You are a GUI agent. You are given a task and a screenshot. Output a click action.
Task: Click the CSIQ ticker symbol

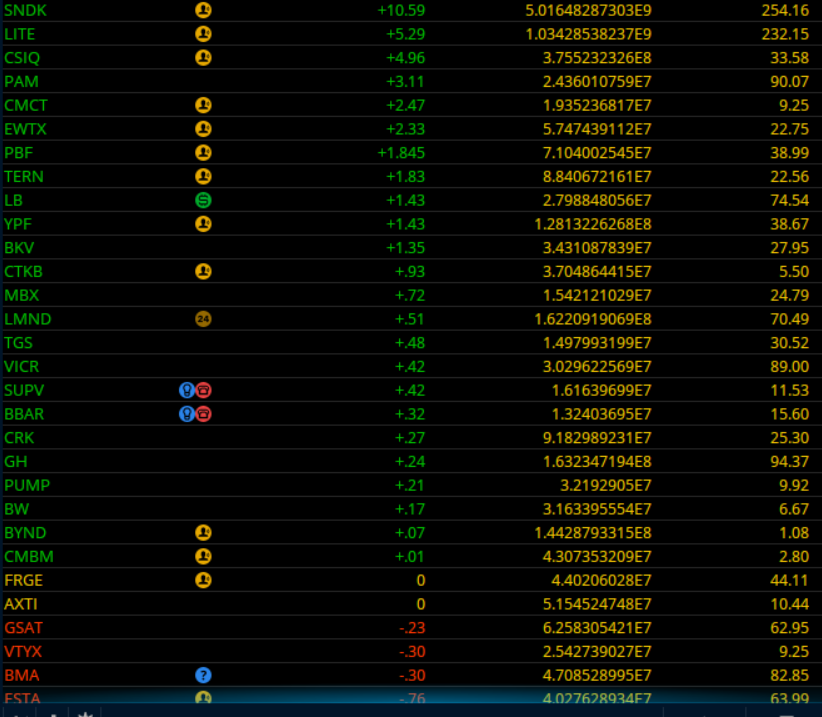tap(22, 58)
